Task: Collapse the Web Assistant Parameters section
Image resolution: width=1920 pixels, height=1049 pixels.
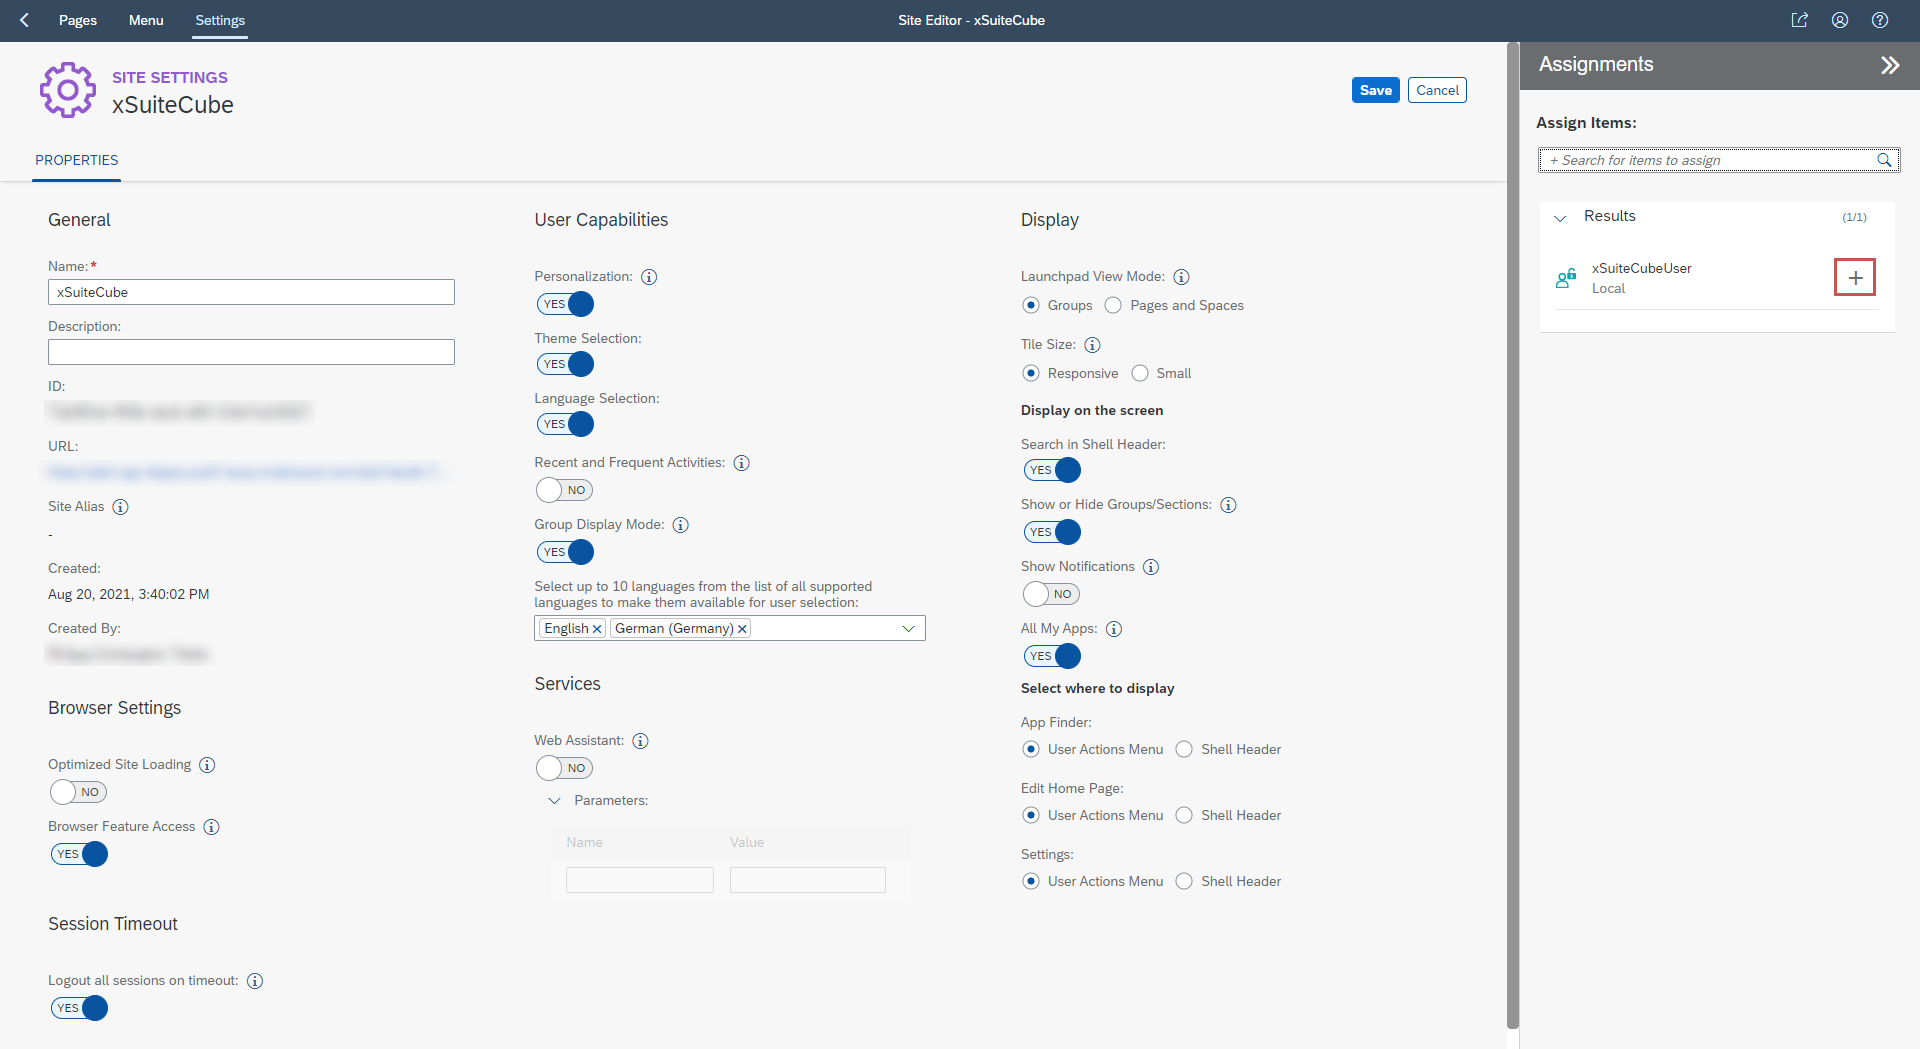Action: tap(554, 801)
